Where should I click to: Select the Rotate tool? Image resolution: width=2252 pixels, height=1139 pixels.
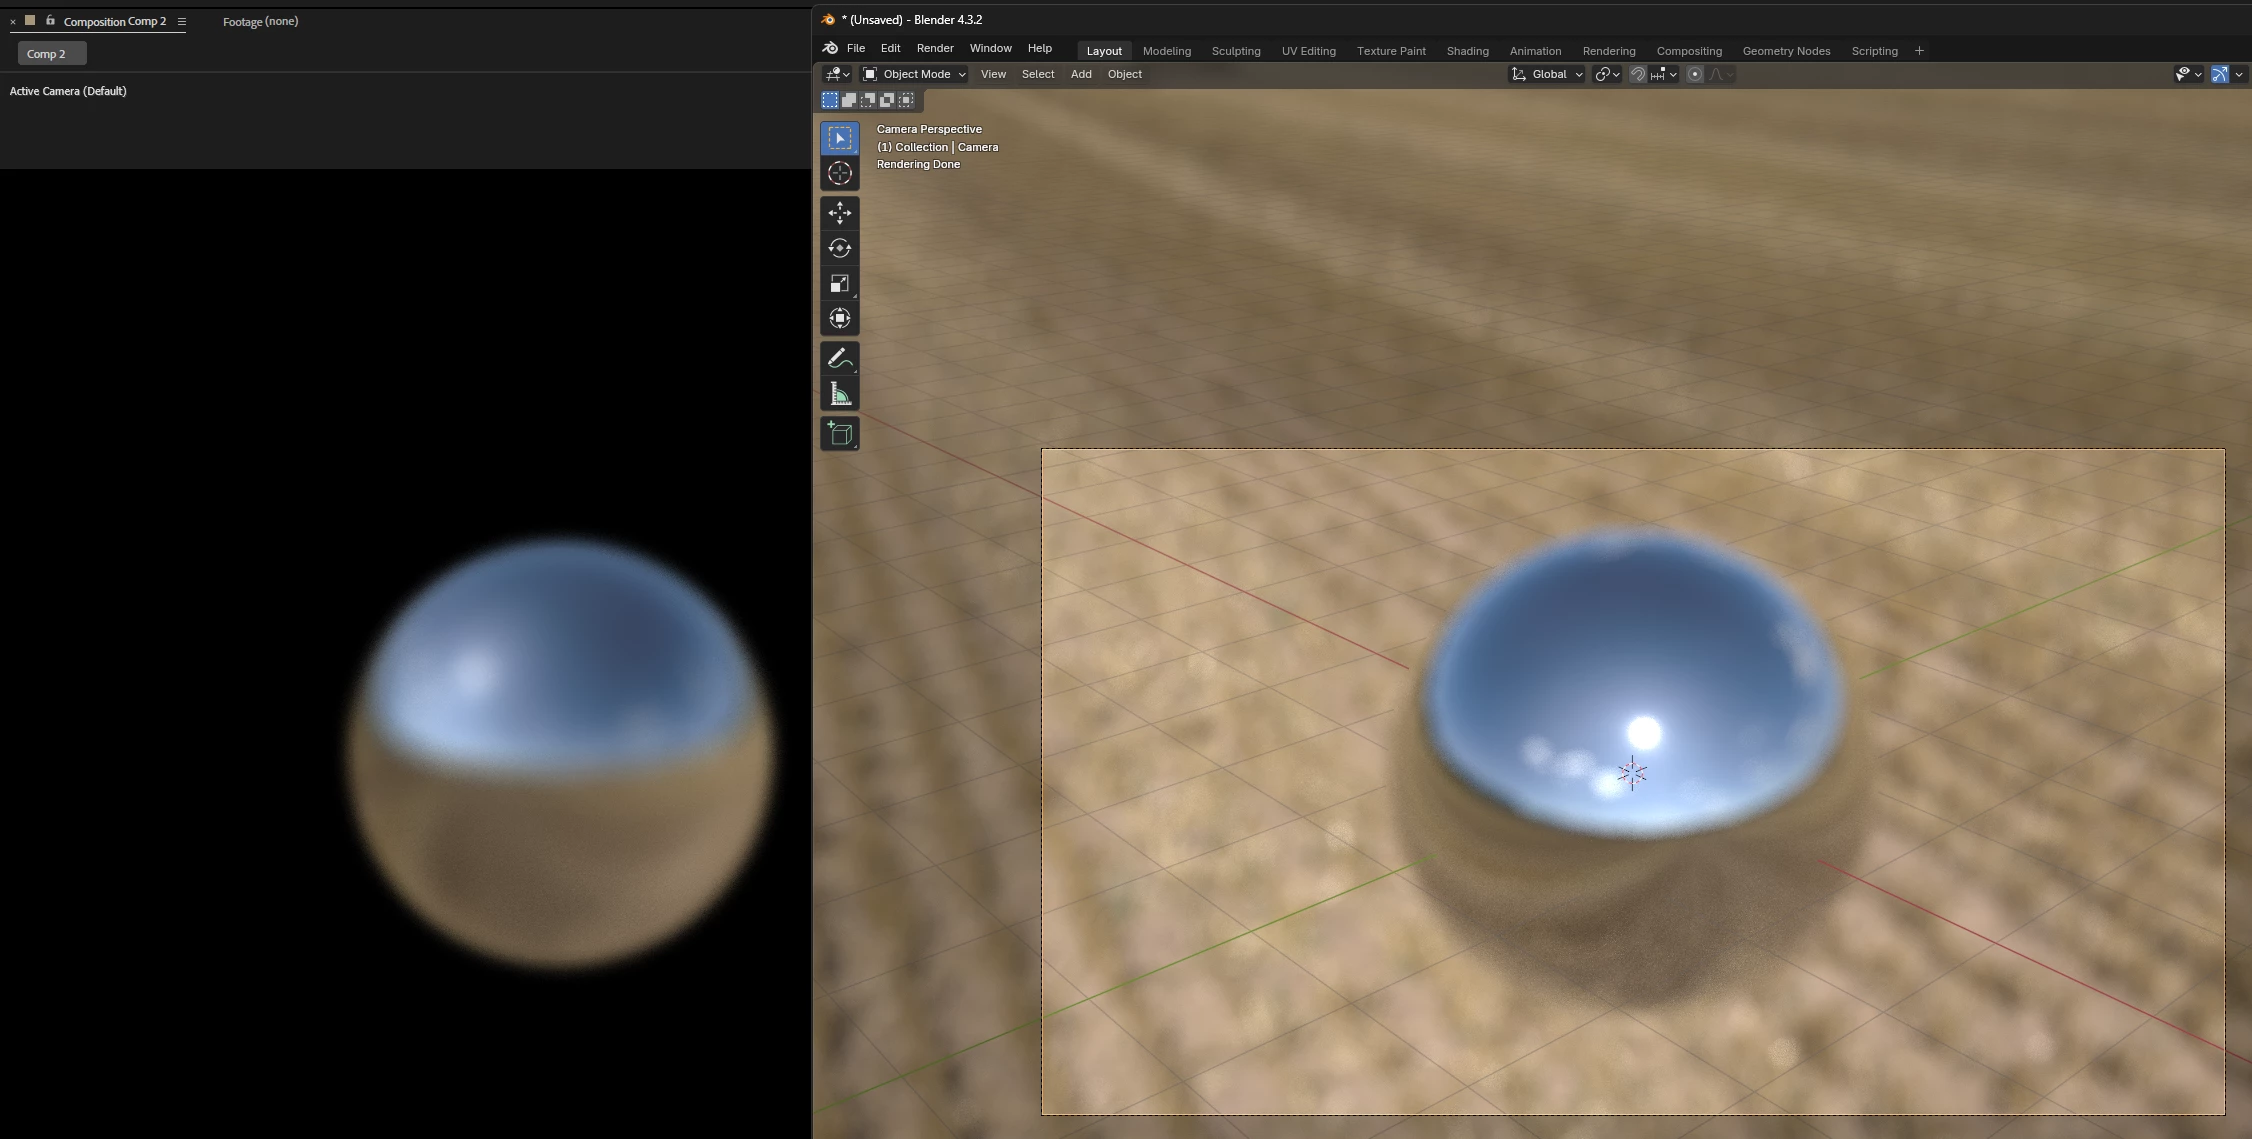pos(839,248)
